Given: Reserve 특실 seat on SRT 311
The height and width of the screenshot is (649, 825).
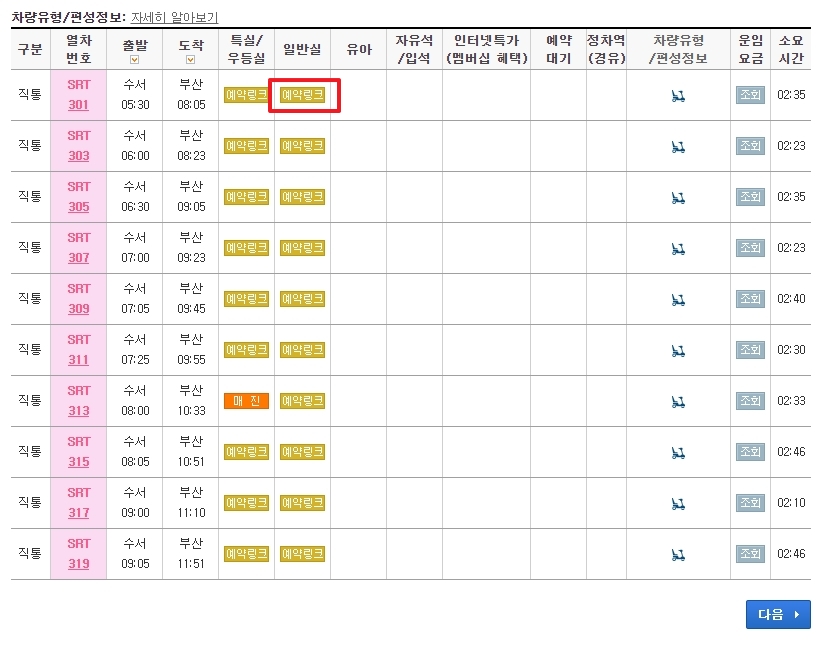Looking at the screenshot, I should click(x=246, y=350).
